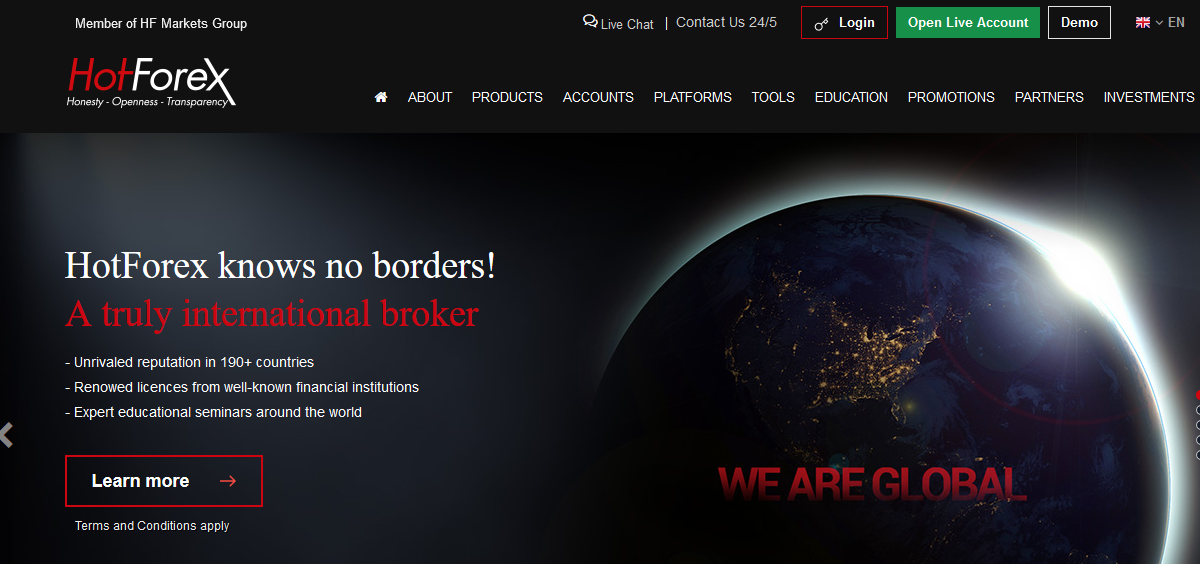
Task: Click 'Renowed licences from well-known financial institutions' line
Action: [242, 387]
